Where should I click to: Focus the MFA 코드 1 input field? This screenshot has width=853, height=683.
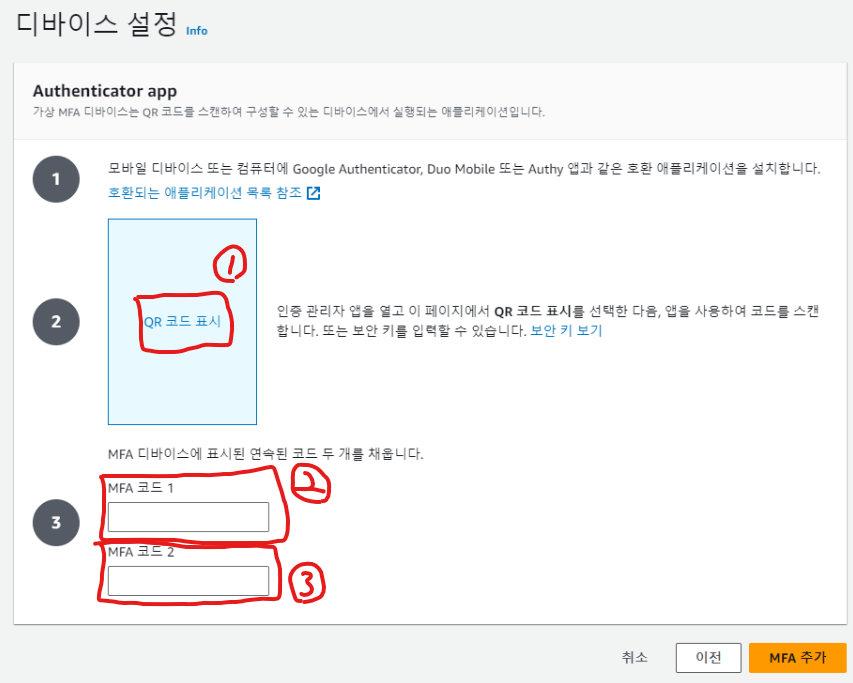(188, 517)
